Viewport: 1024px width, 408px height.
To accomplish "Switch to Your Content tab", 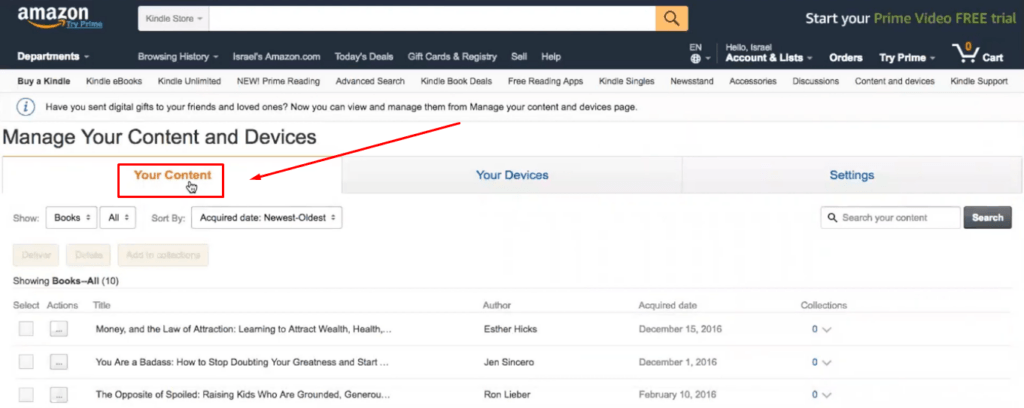I will 172,176.
